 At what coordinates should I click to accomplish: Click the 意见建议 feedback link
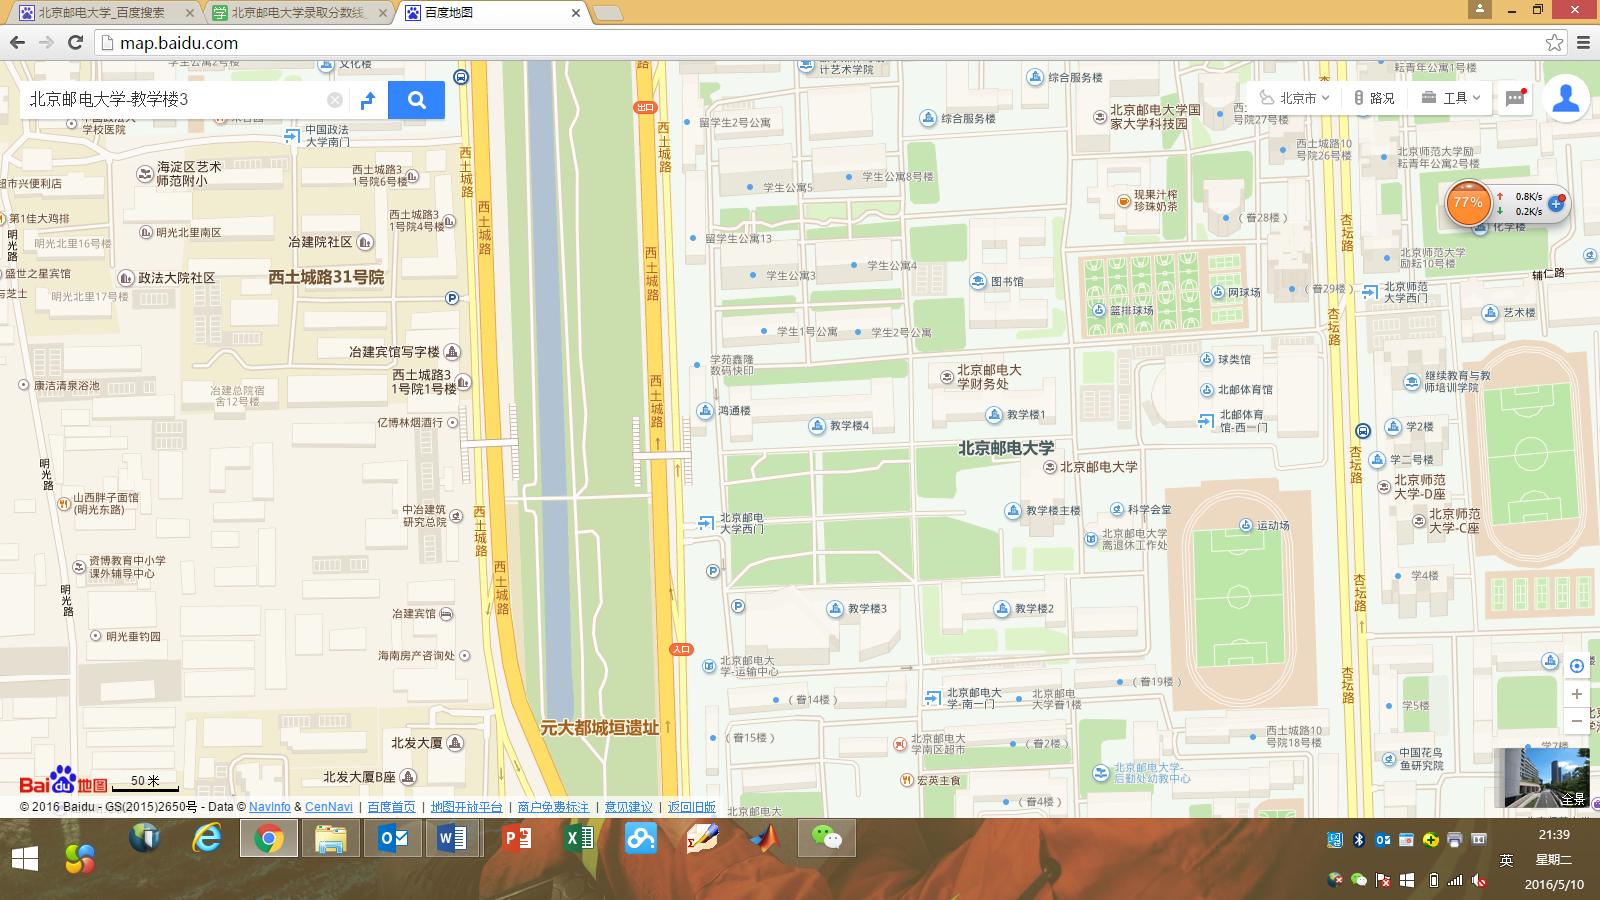point(628,807)
